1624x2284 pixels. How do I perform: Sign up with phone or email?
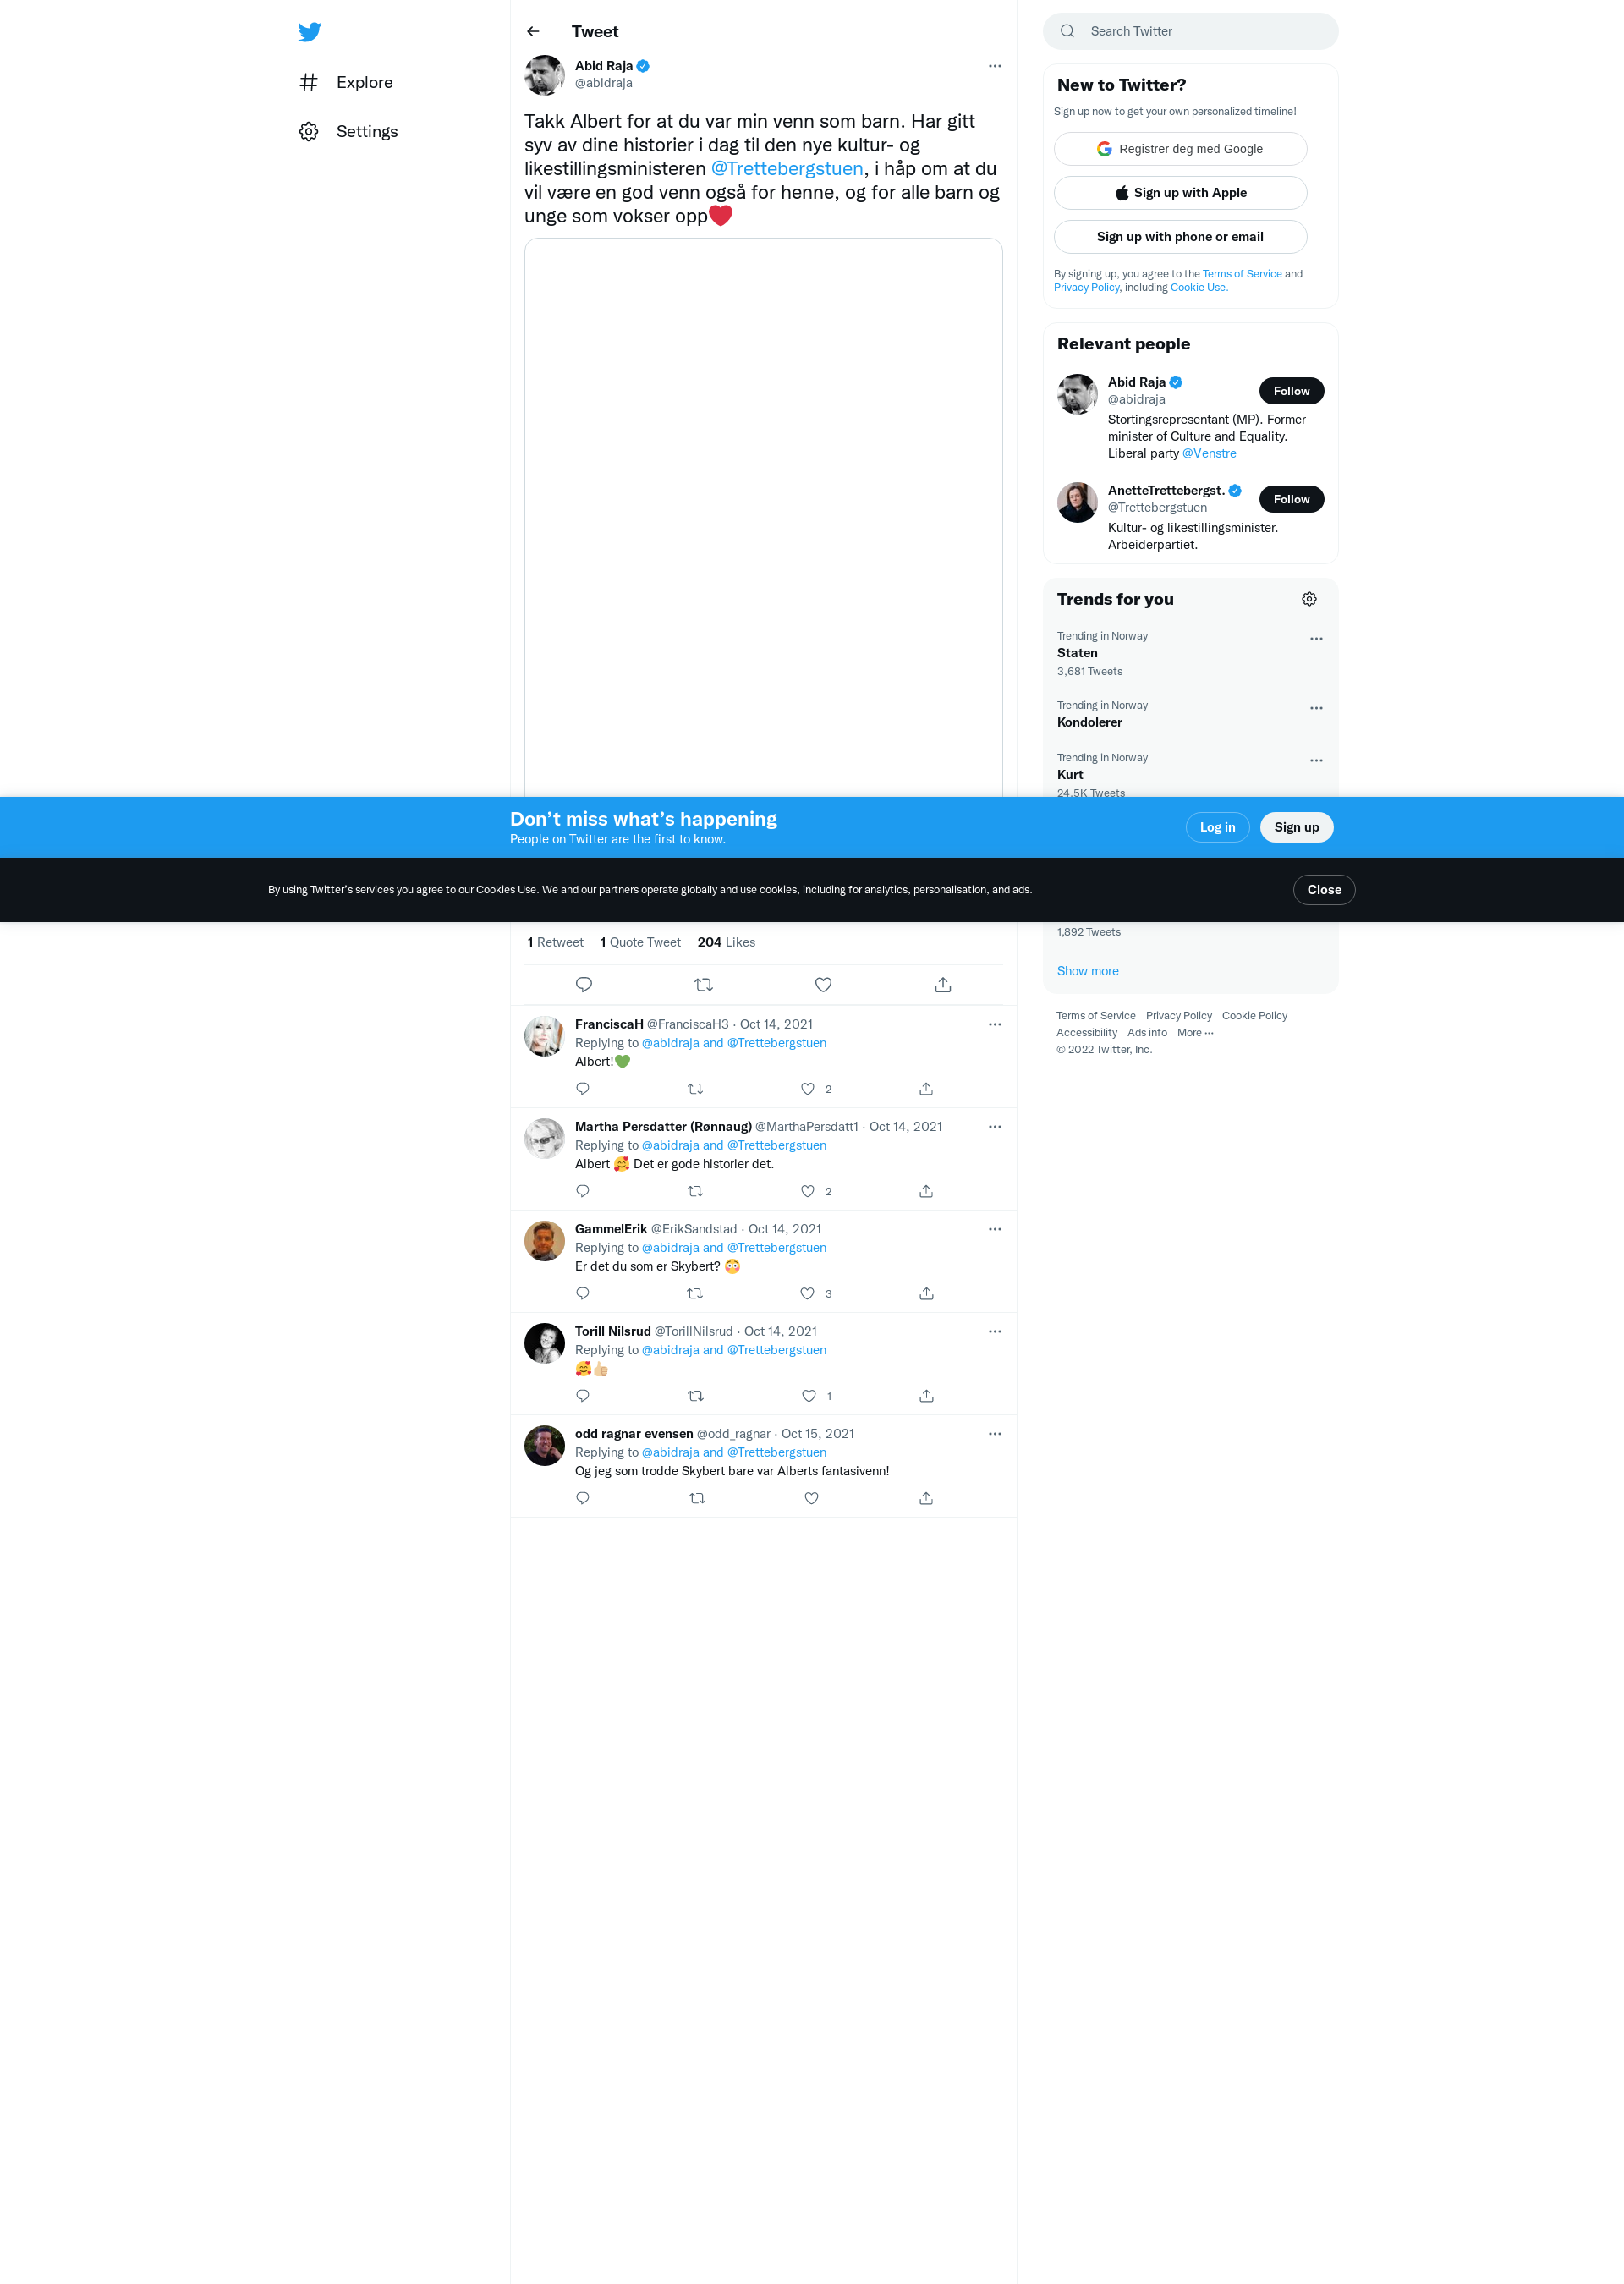1180,237
